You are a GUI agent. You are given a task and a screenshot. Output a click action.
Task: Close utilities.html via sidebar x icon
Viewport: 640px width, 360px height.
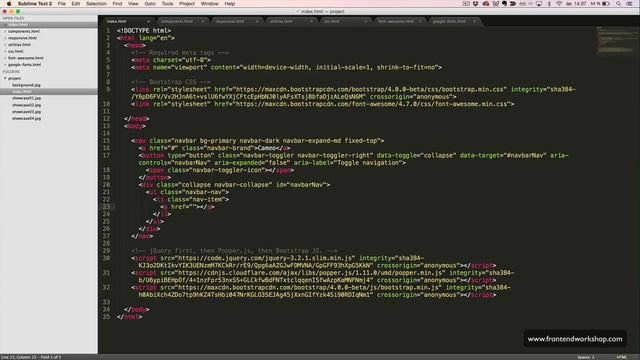pyautogui.click(x=5, y=44)
